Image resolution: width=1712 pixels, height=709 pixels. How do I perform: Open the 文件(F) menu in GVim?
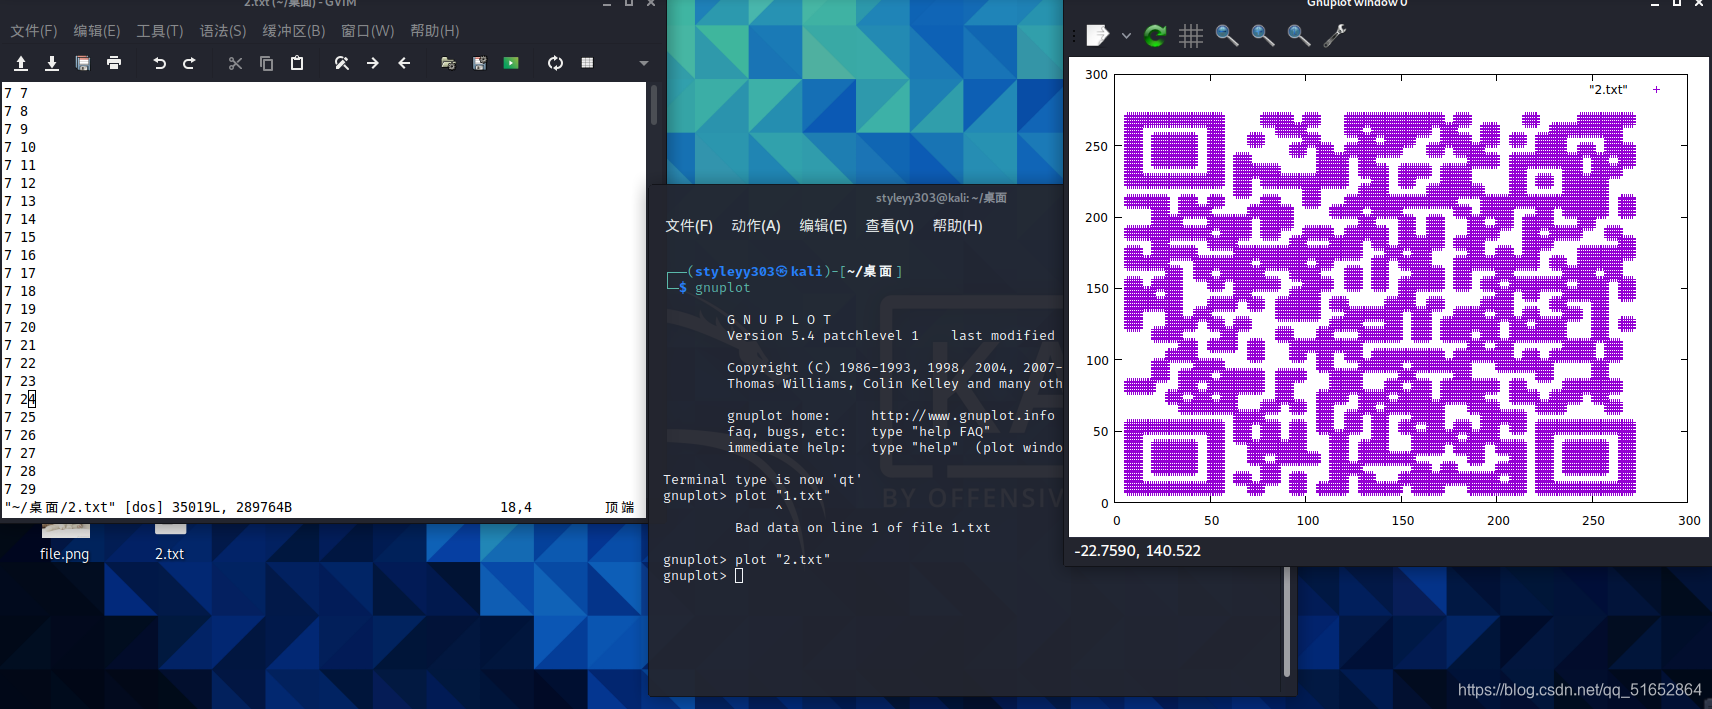click(34, 31)
